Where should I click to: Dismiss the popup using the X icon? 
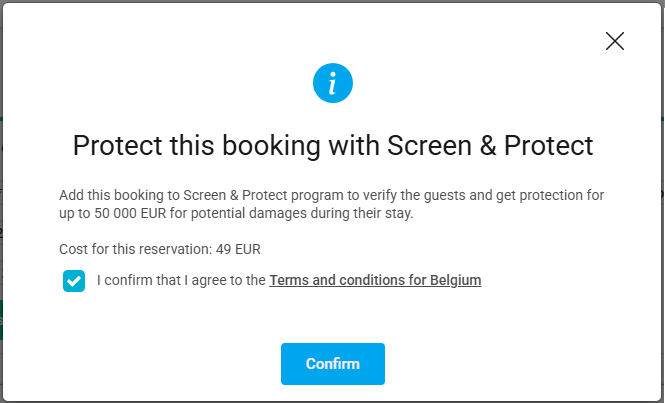(615, 41)
